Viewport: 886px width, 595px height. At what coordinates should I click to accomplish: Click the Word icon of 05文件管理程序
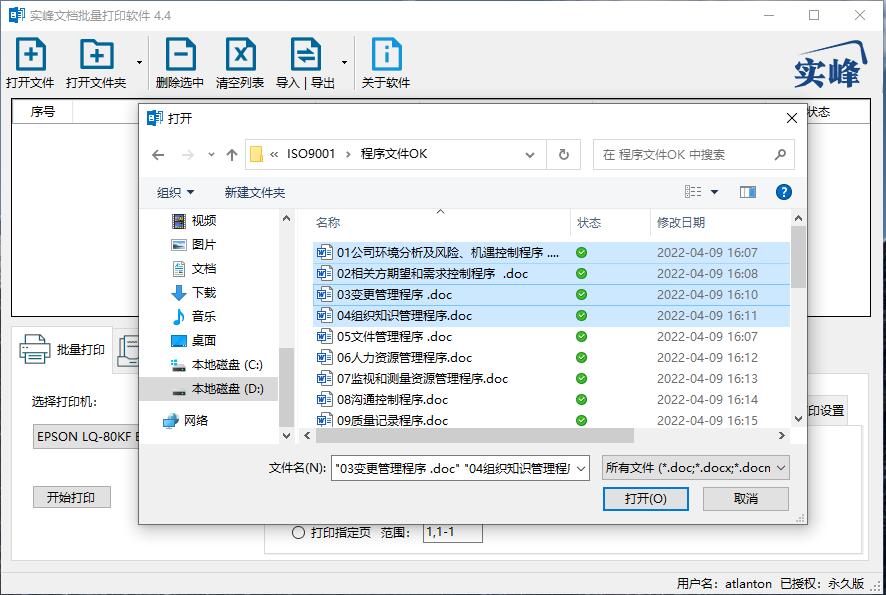tap(324, 337)
